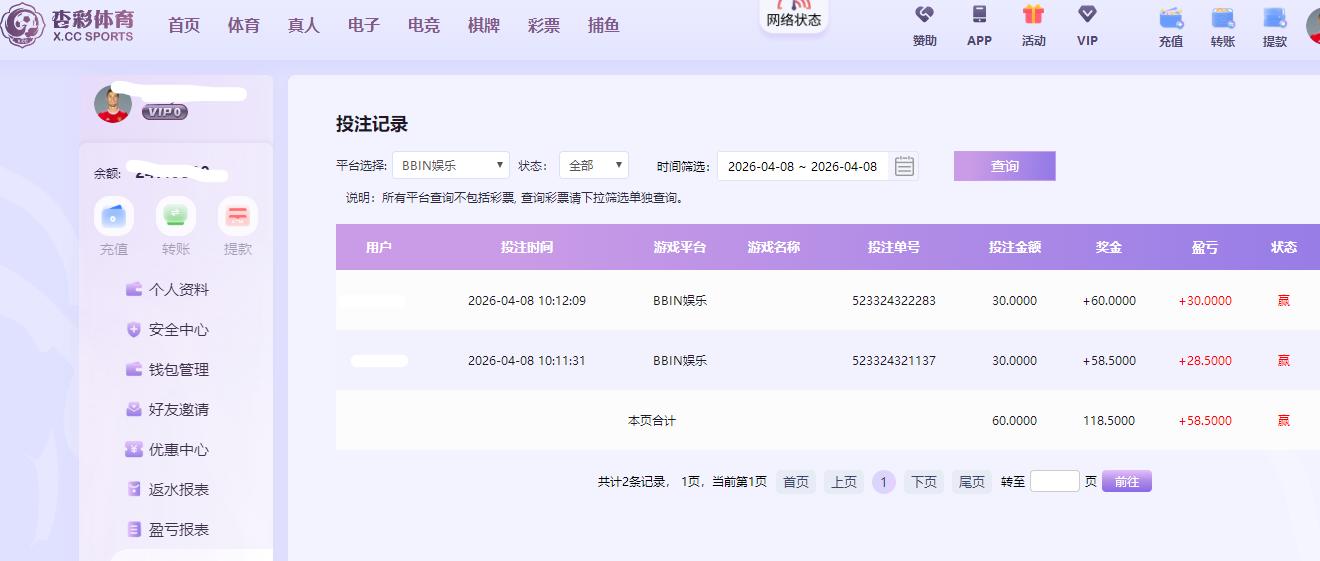Open 个人资料 in the sidebar
Image resolution: width=1320 pixels, height=561 pixels.
(x=168, y=289)
